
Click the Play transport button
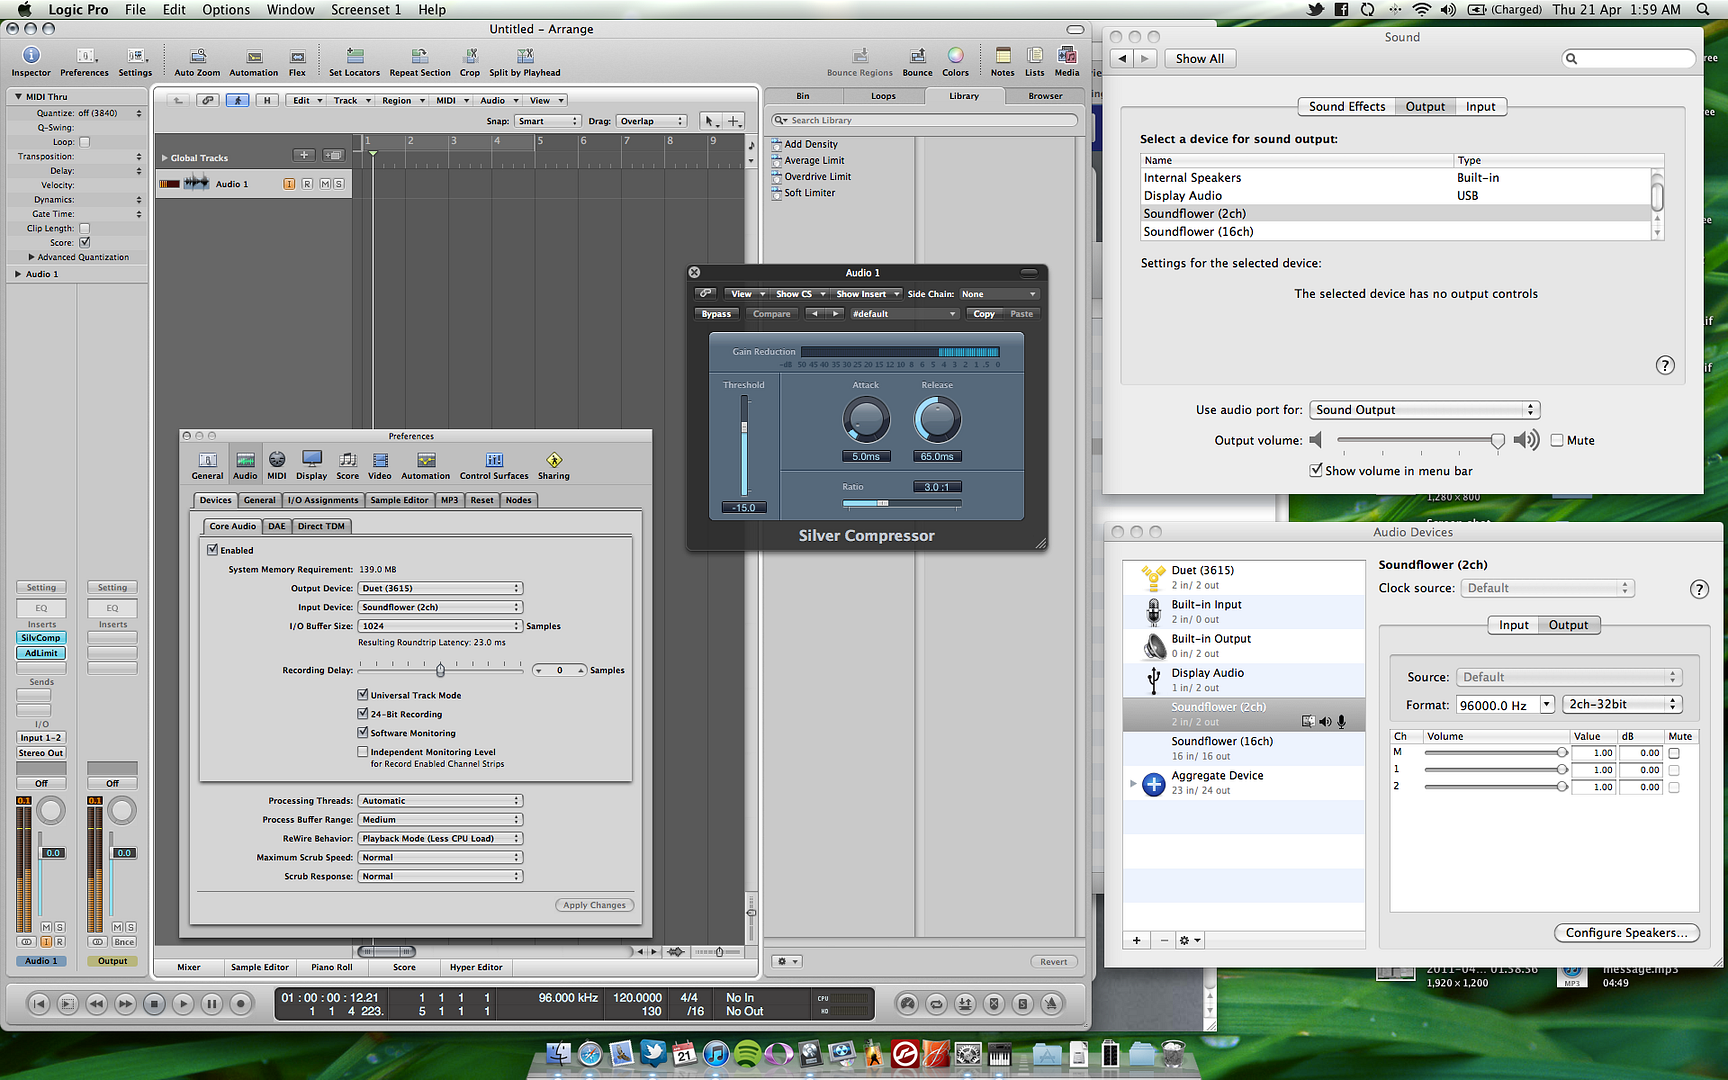[183, 1003]
